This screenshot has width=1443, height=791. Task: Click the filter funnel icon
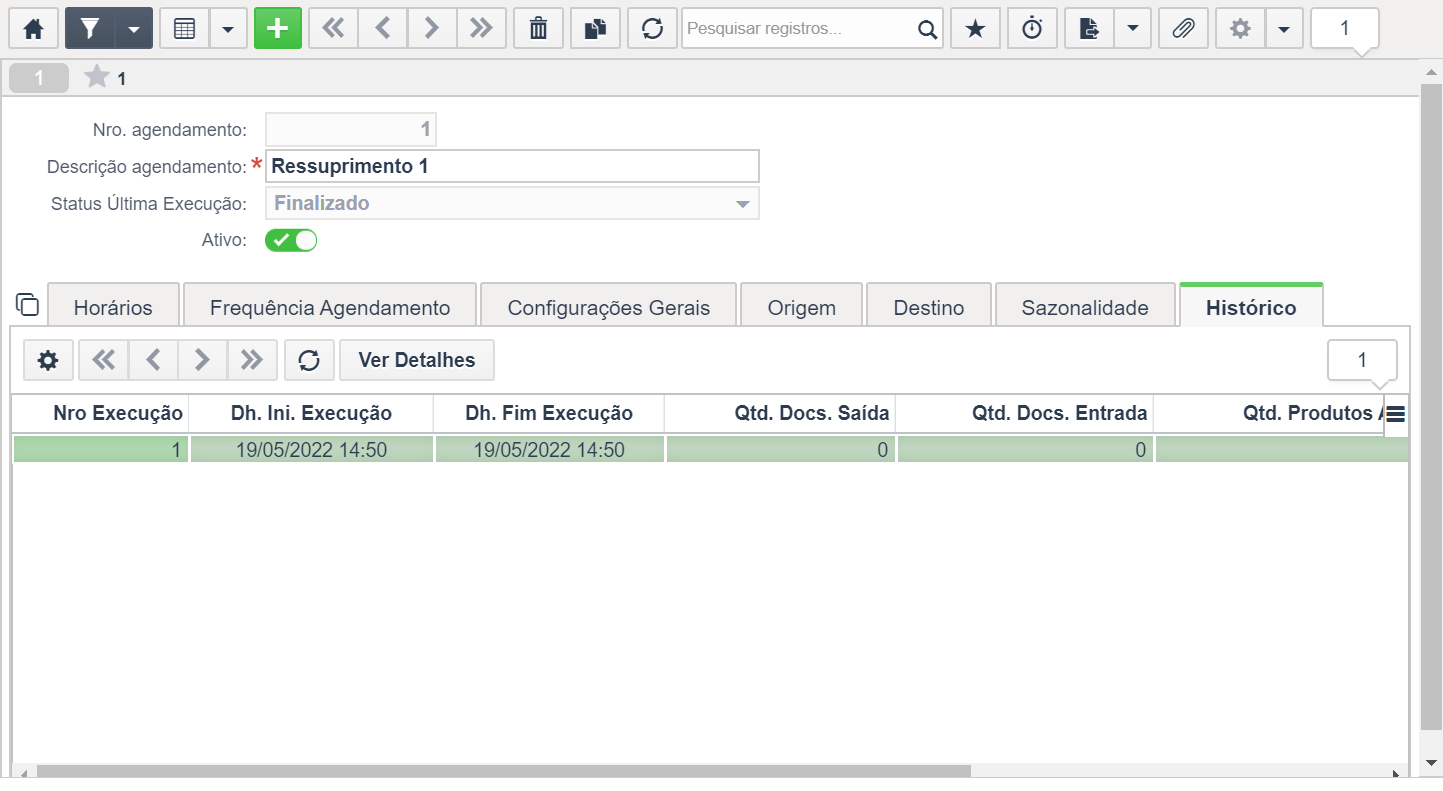point(90,29)
